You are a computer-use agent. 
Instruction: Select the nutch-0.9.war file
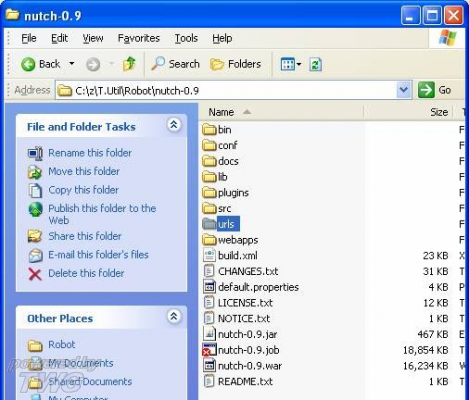[243, 366]
